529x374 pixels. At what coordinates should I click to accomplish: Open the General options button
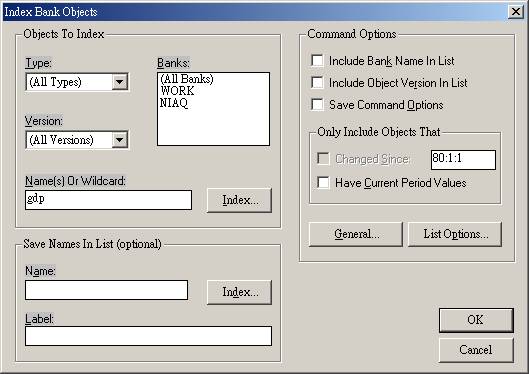pyautogui.click(x=356, y=234)
